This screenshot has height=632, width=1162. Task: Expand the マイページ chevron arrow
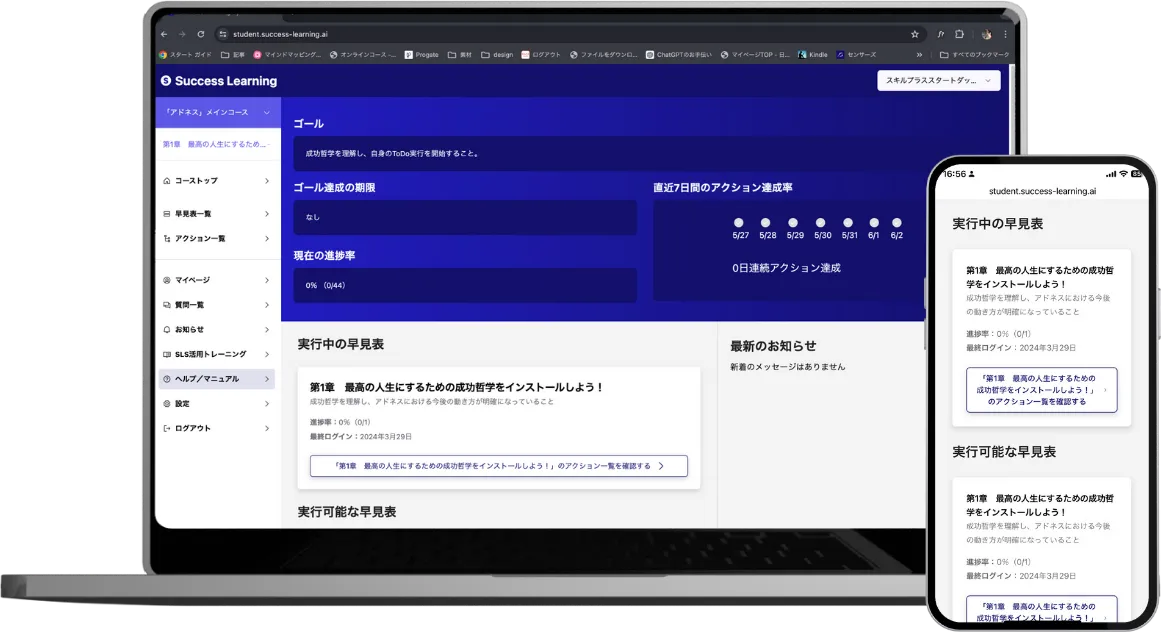[x=267, y=280]
